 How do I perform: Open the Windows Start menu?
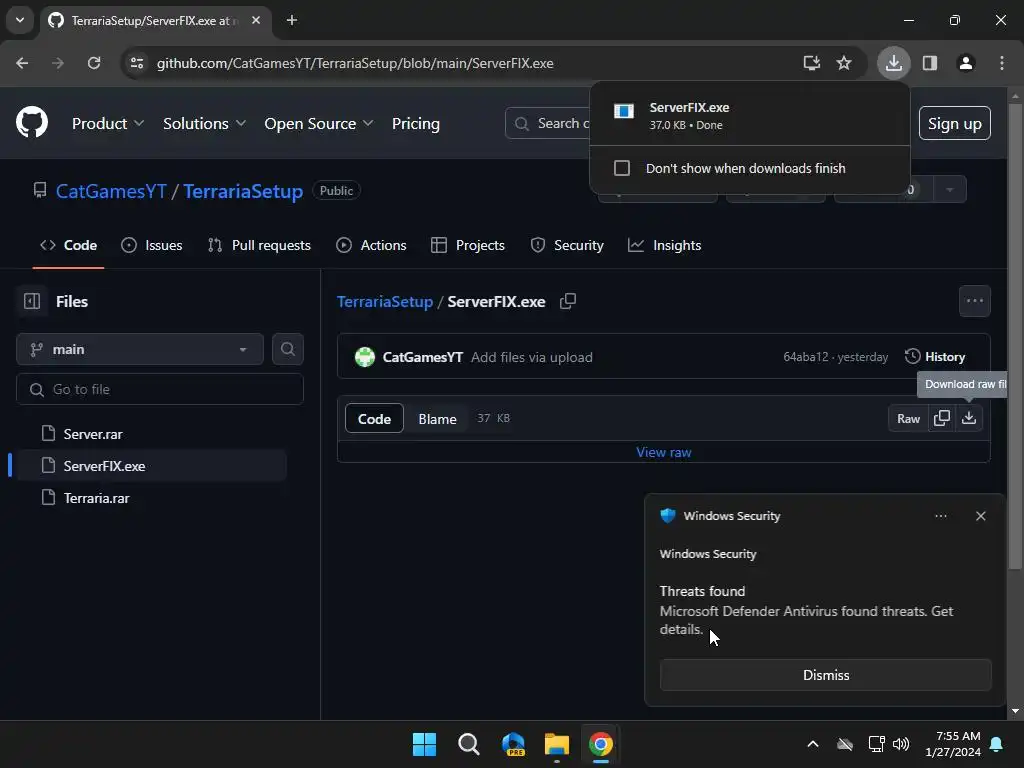(424, 744)
